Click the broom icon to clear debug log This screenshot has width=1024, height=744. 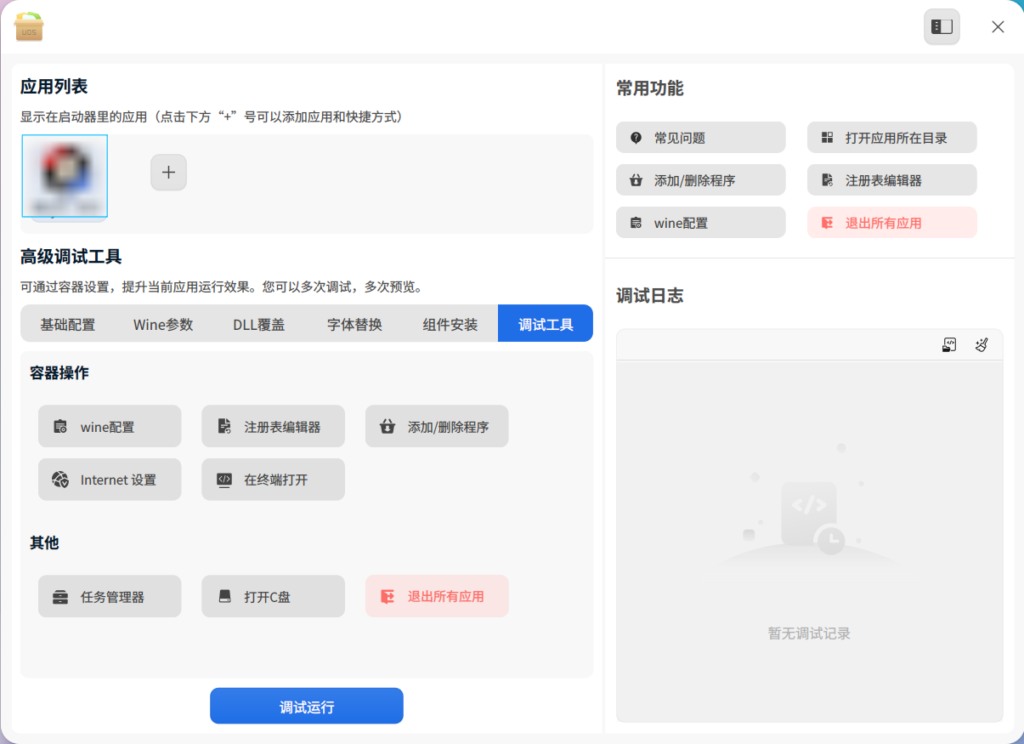coord(981,345)
